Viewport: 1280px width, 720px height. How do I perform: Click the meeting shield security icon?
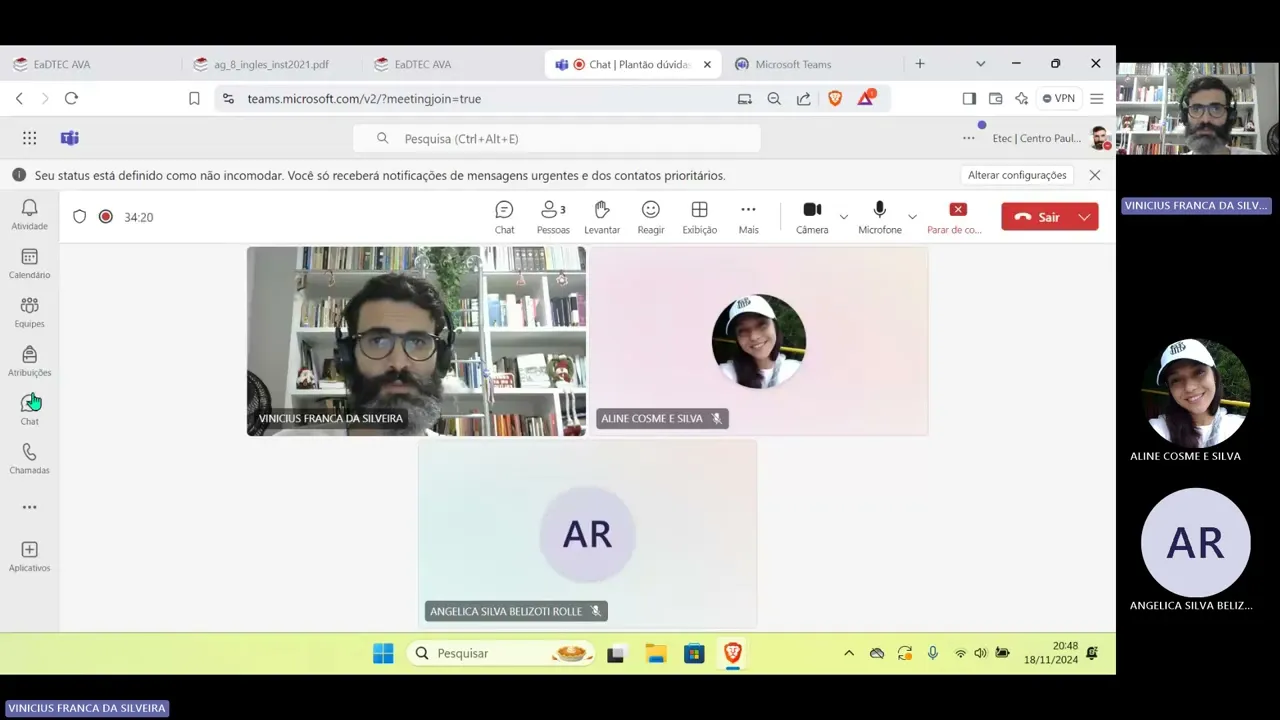point(80,216)
